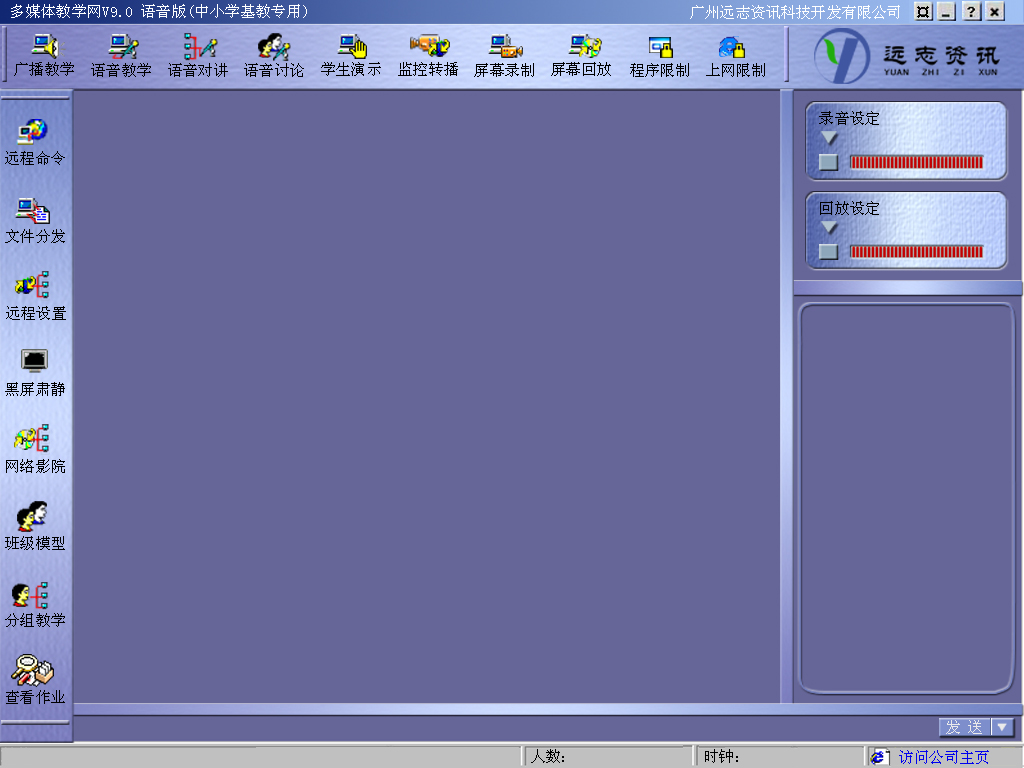This screenshot has height=768, width=1024.
Task: Open 上网限制 internet restriction
Action: [735, 56]
